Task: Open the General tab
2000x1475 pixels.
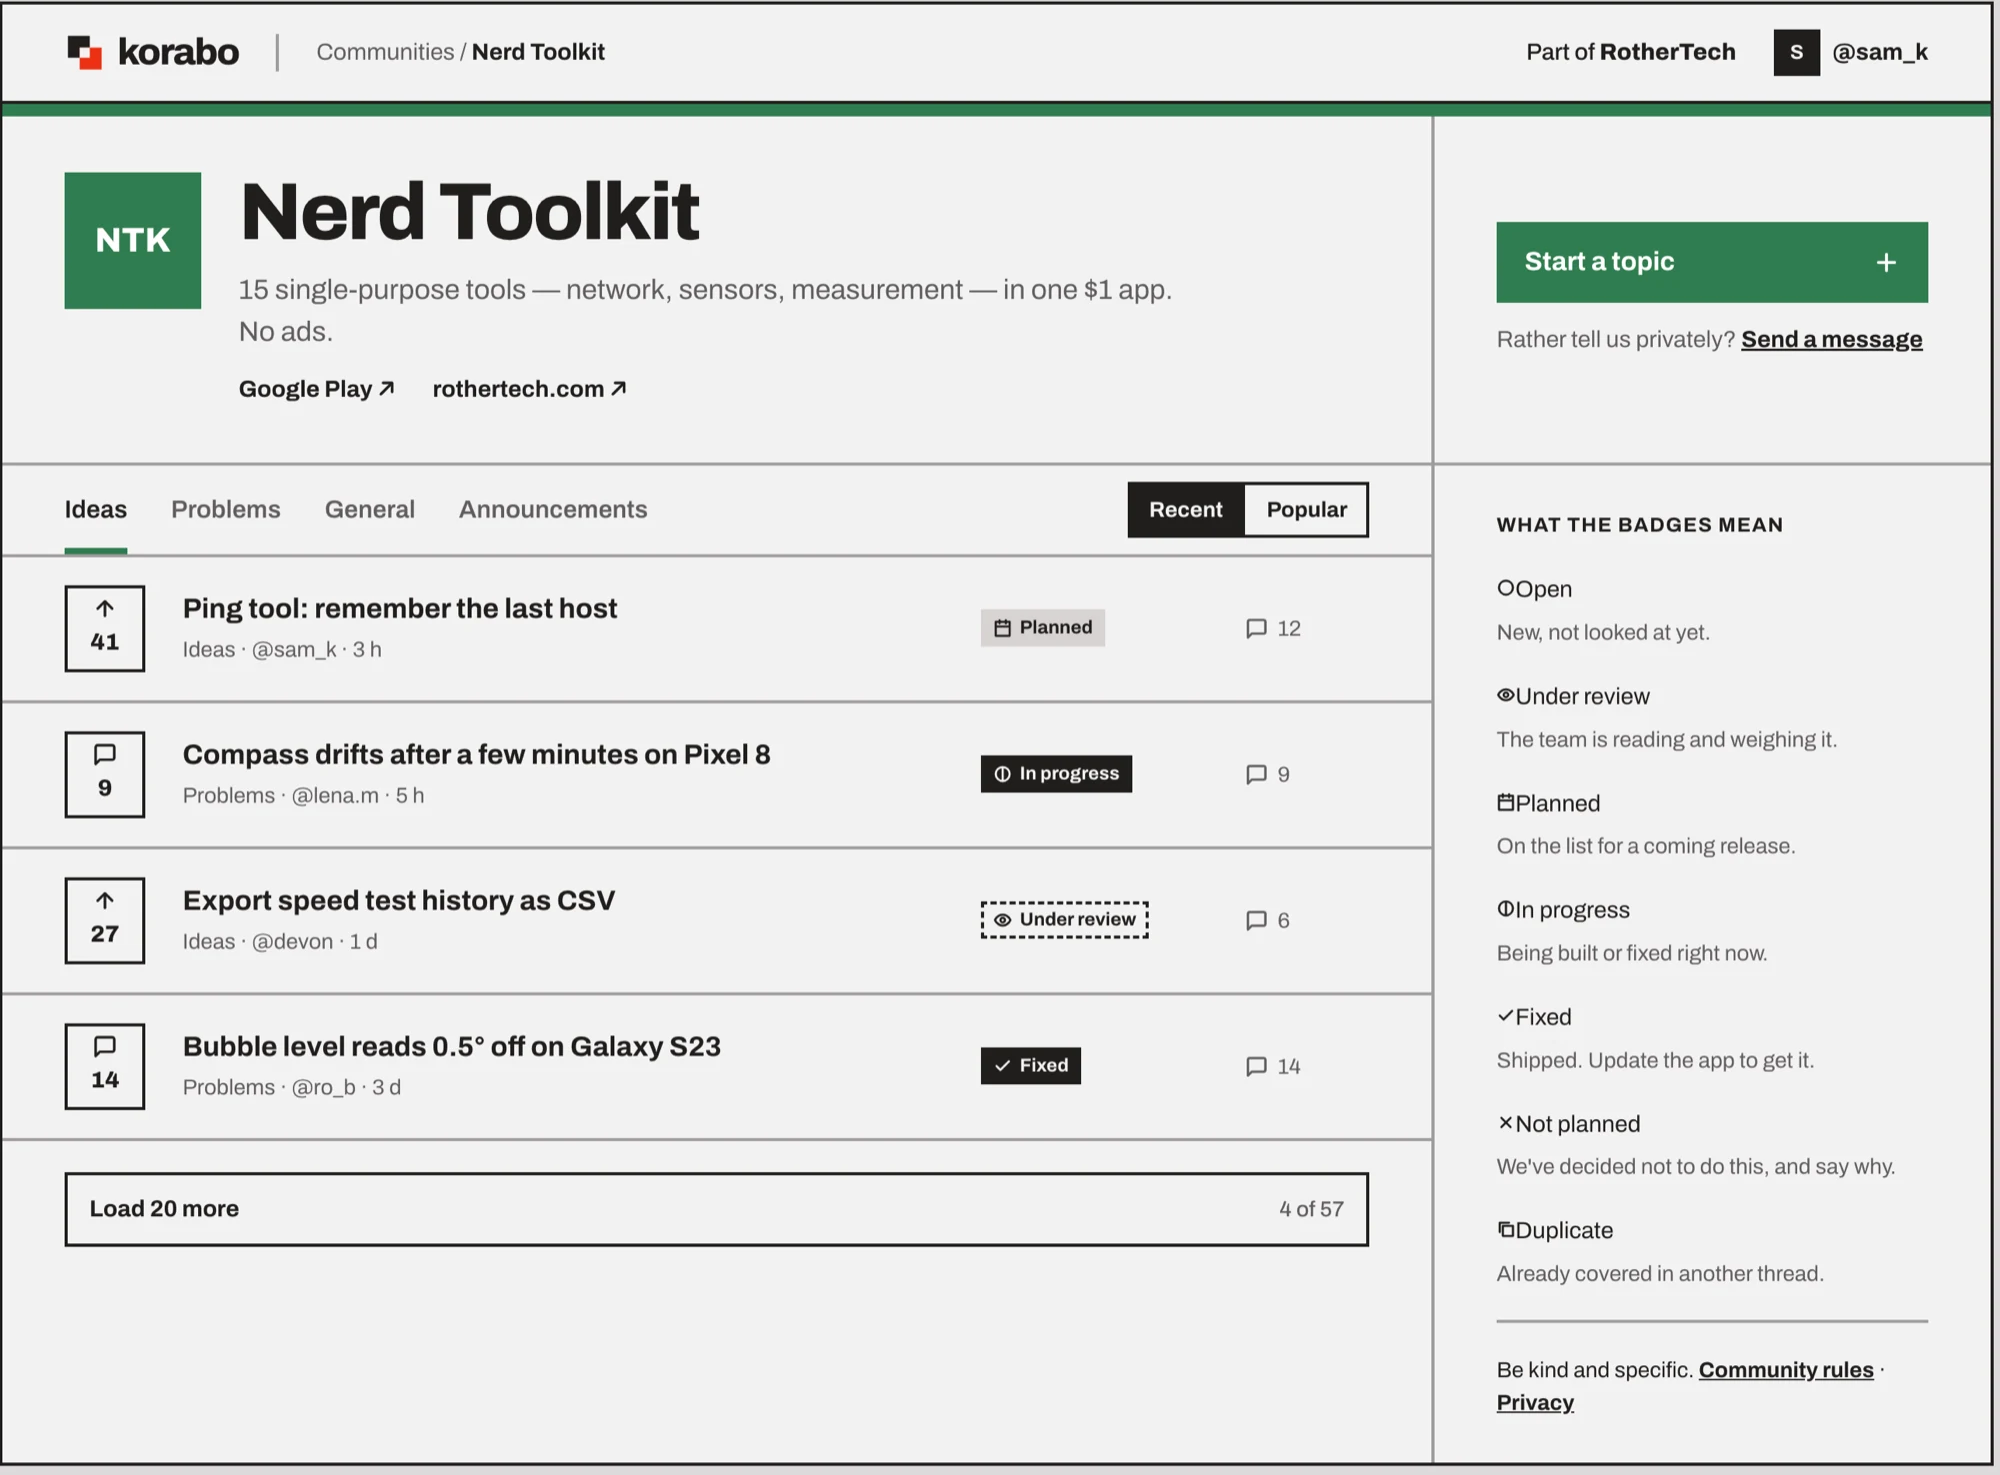Action: click(370, 510)
